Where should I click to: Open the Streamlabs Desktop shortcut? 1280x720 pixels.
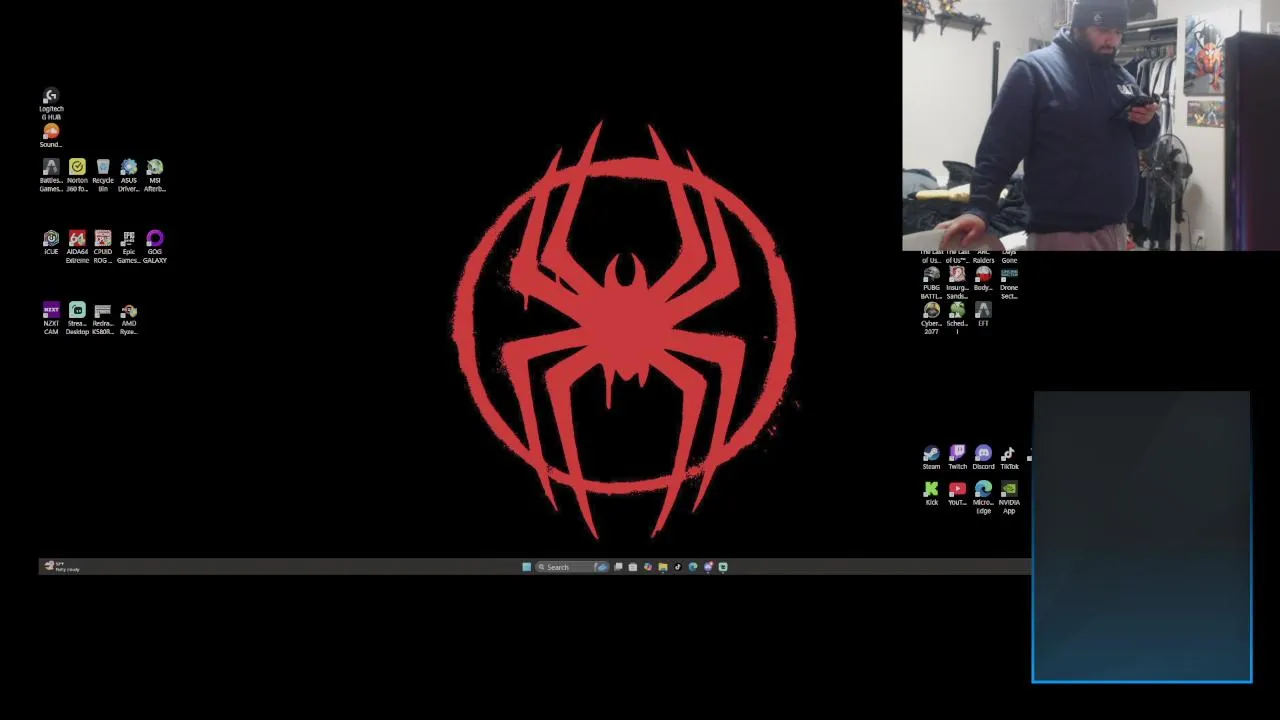pyautogui.click(x=77, y=319)
